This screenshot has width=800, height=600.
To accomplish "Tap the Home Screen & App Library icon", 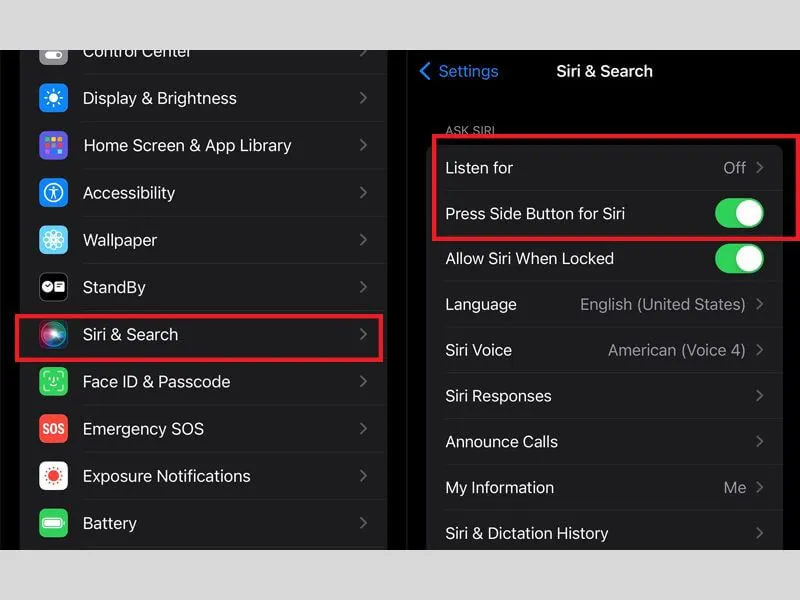I will (54, 145).
